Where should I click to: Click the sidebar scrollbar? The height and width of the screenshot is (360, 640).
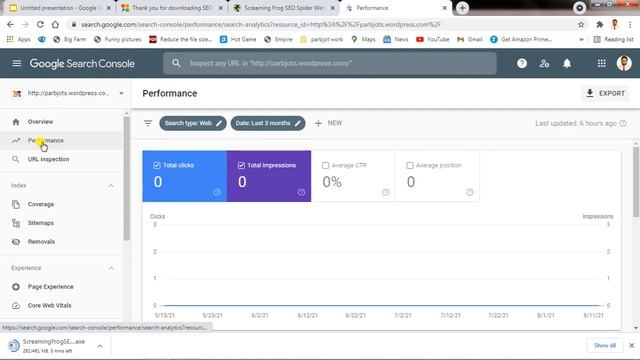pyautogui.click(x=127, y=179)
